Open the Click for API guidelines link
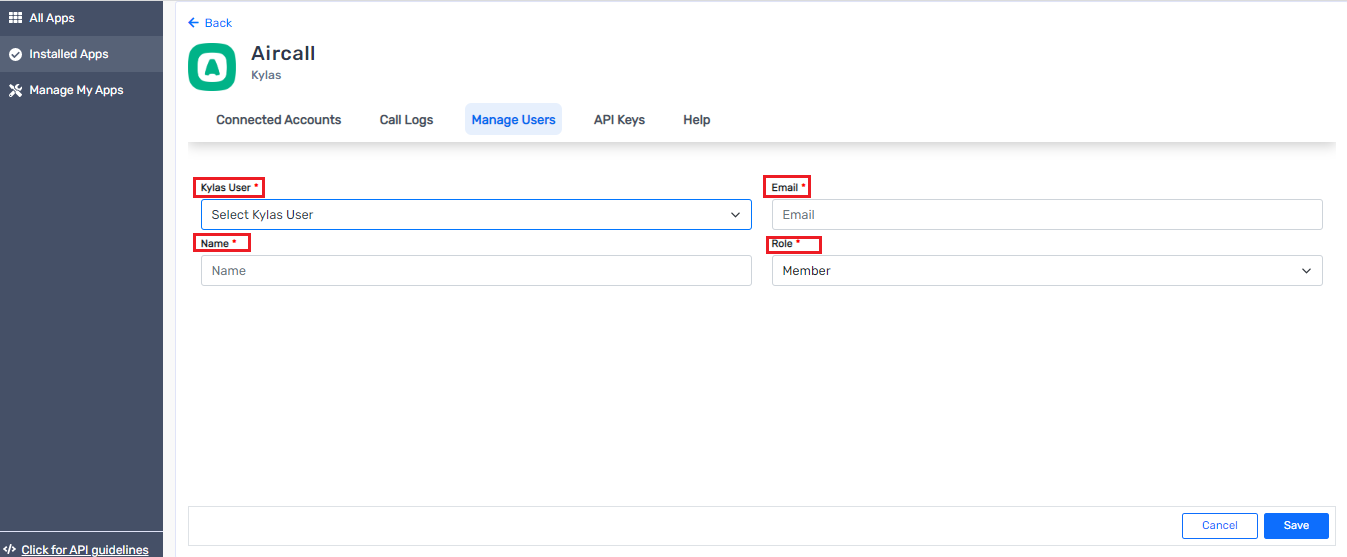The image size is (1347, 557). click(85, 550)
